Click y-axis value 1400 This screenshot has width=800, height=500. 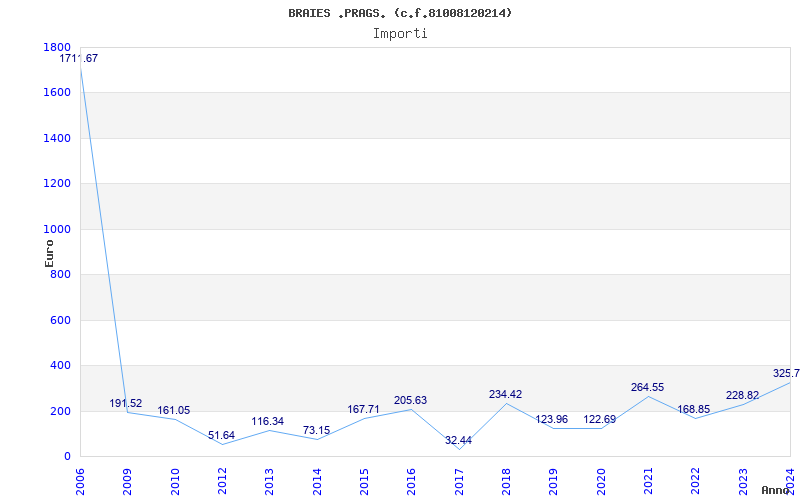[57, 138]
